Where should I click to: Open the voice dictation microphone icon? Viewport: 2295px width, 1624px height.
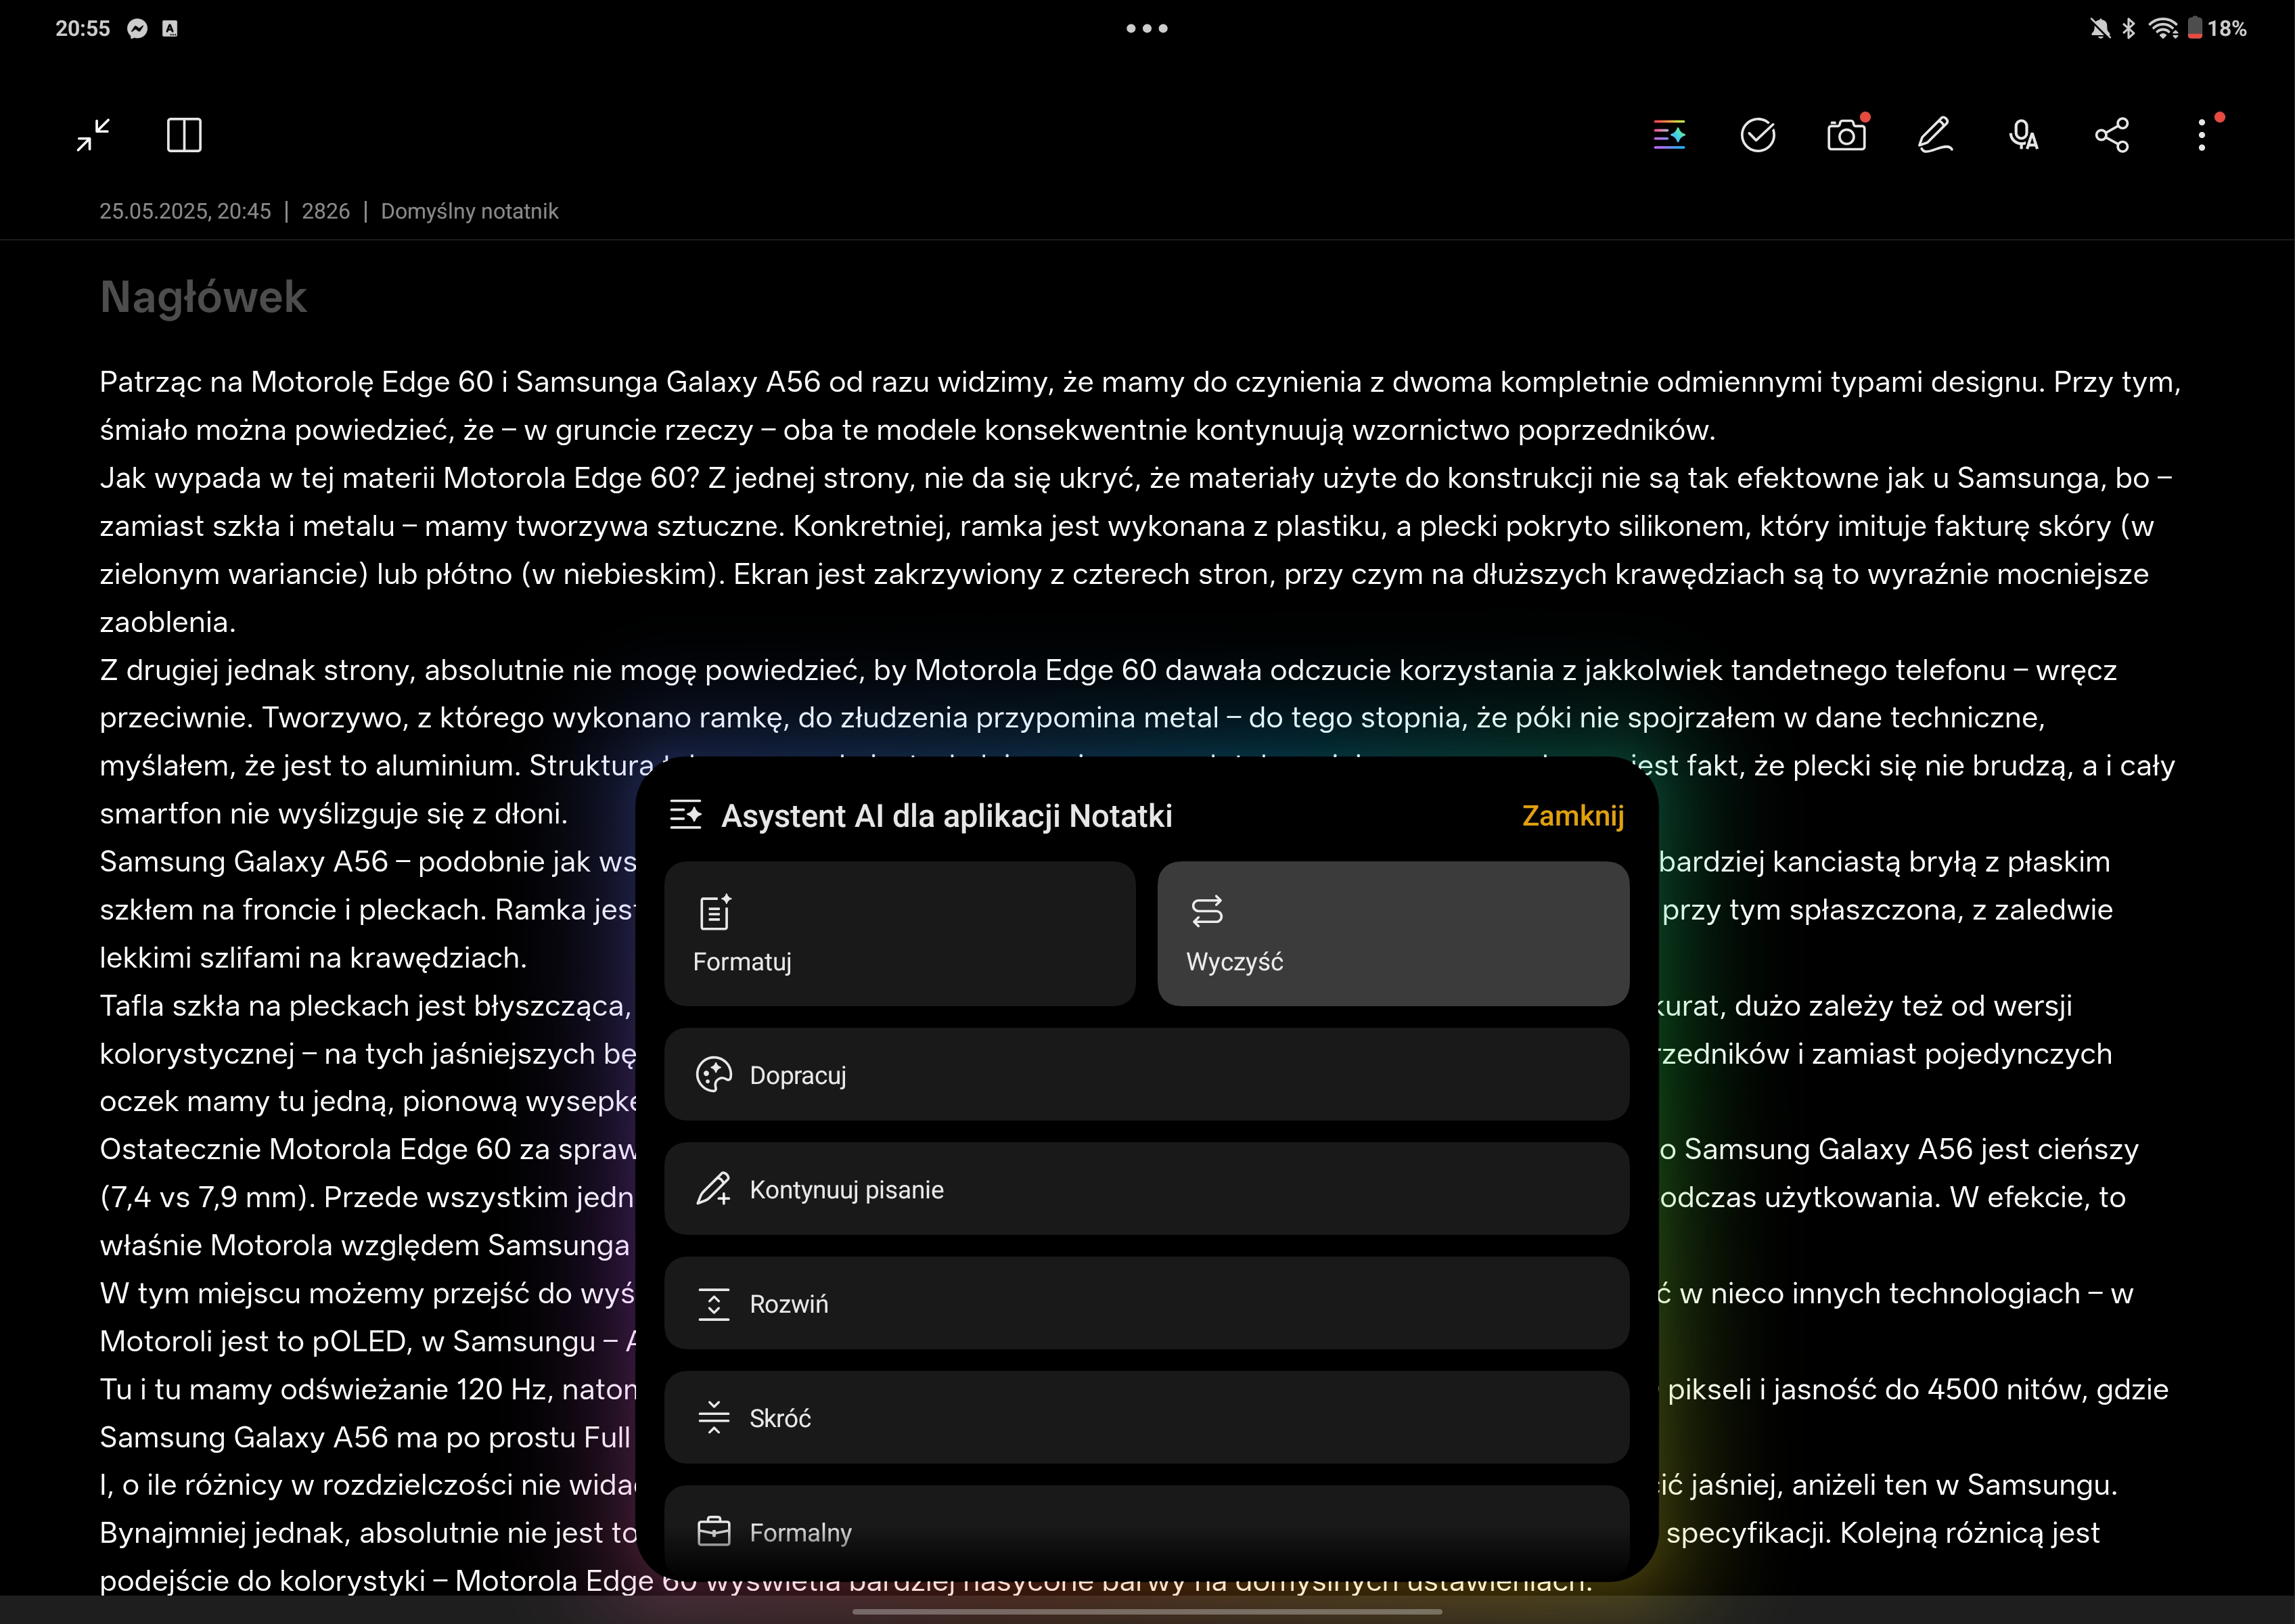point(2023,135)
